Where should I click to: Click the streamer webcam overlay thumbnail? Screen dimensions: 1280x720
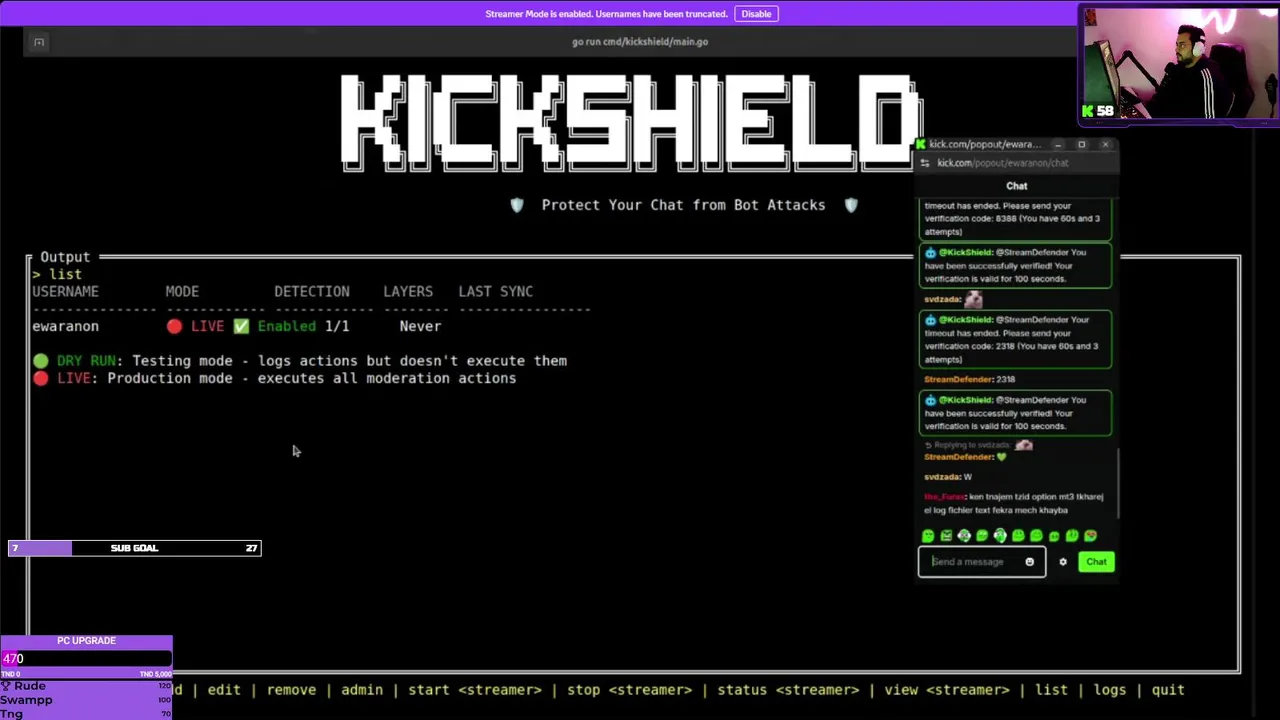tap(1179, 66)
